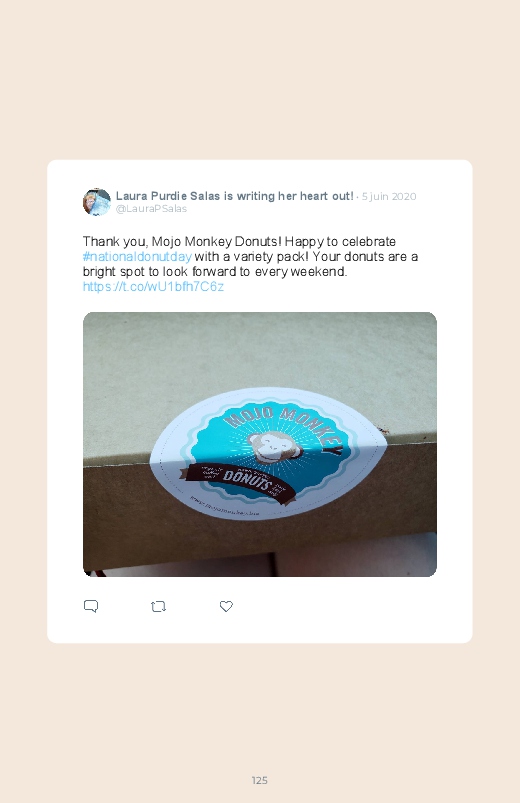Click the website URL on sticker bottom
Image resolution: width=520 pixels, height=803 pixels.
224,506
